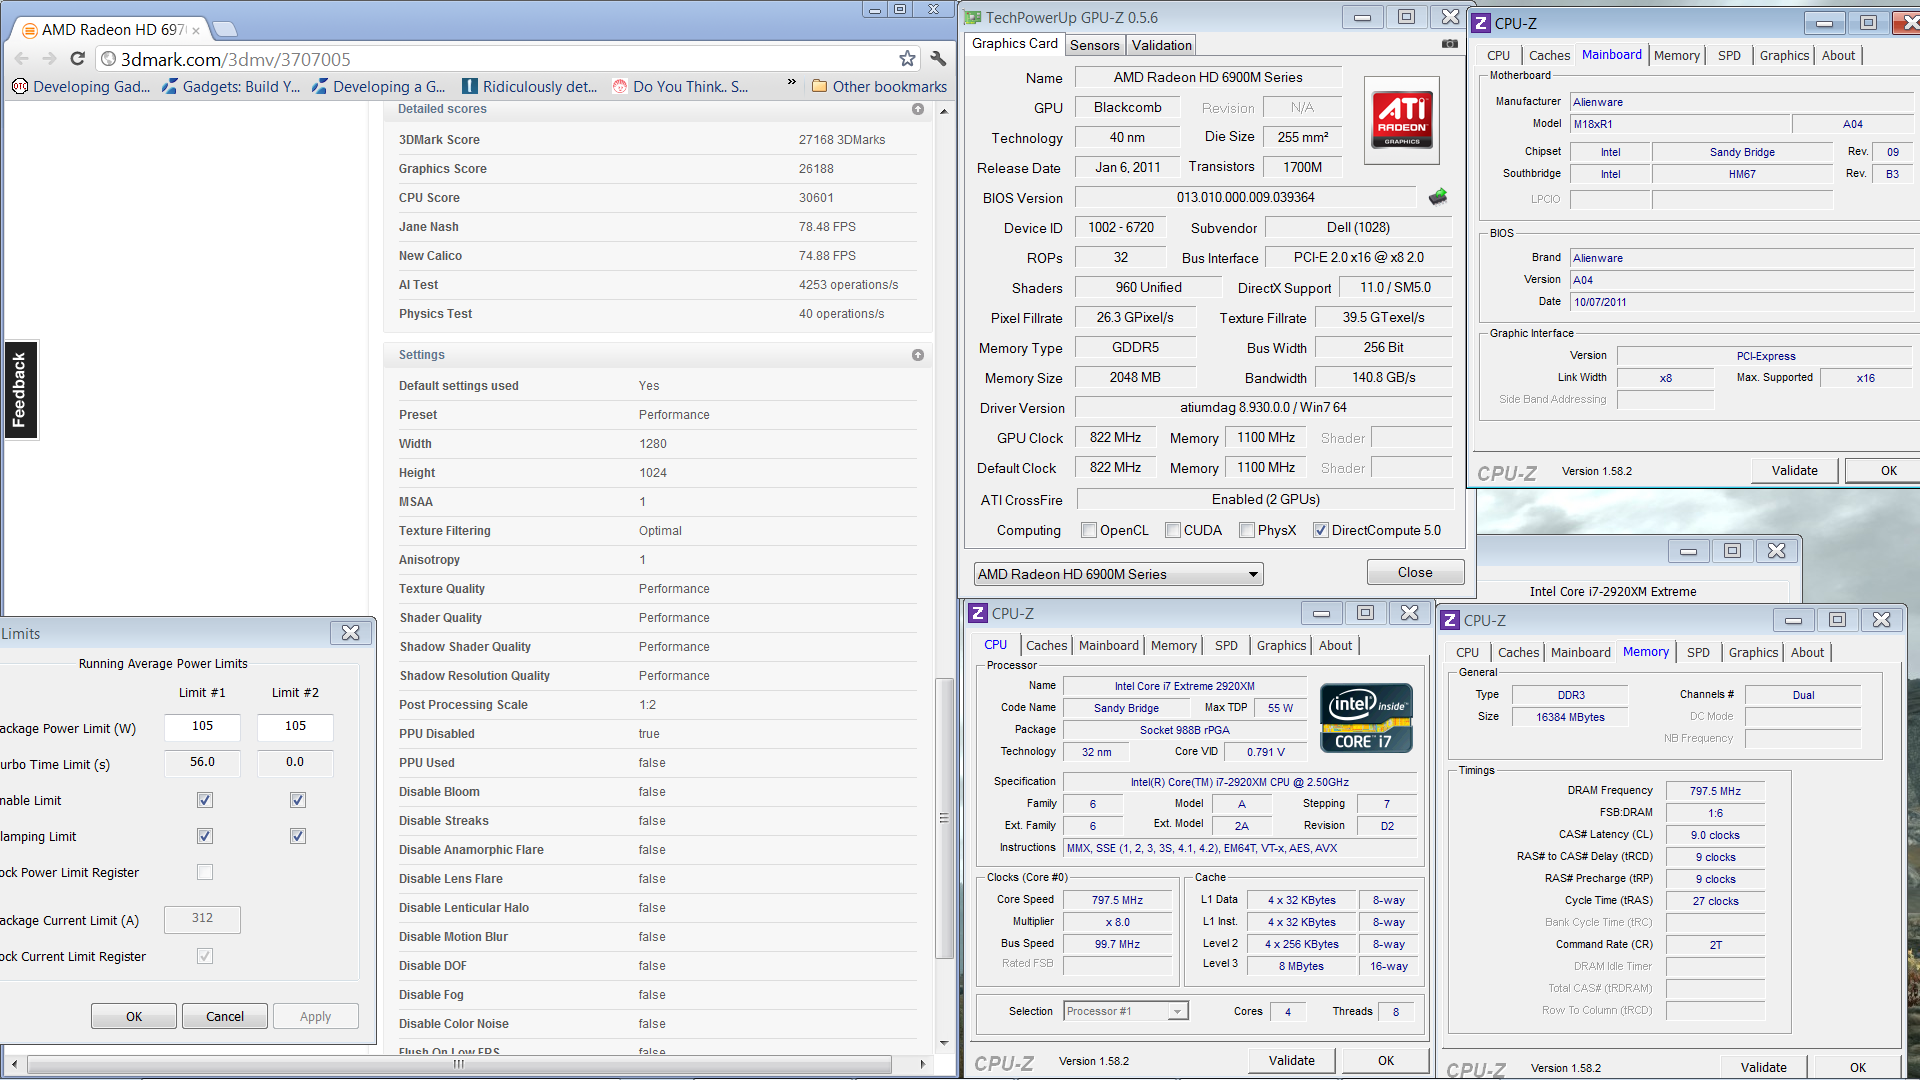The height and width of the screenshot is (1080, 1920).
Task: Click the GPU-Z Close button
Action: click(1414, 572)
